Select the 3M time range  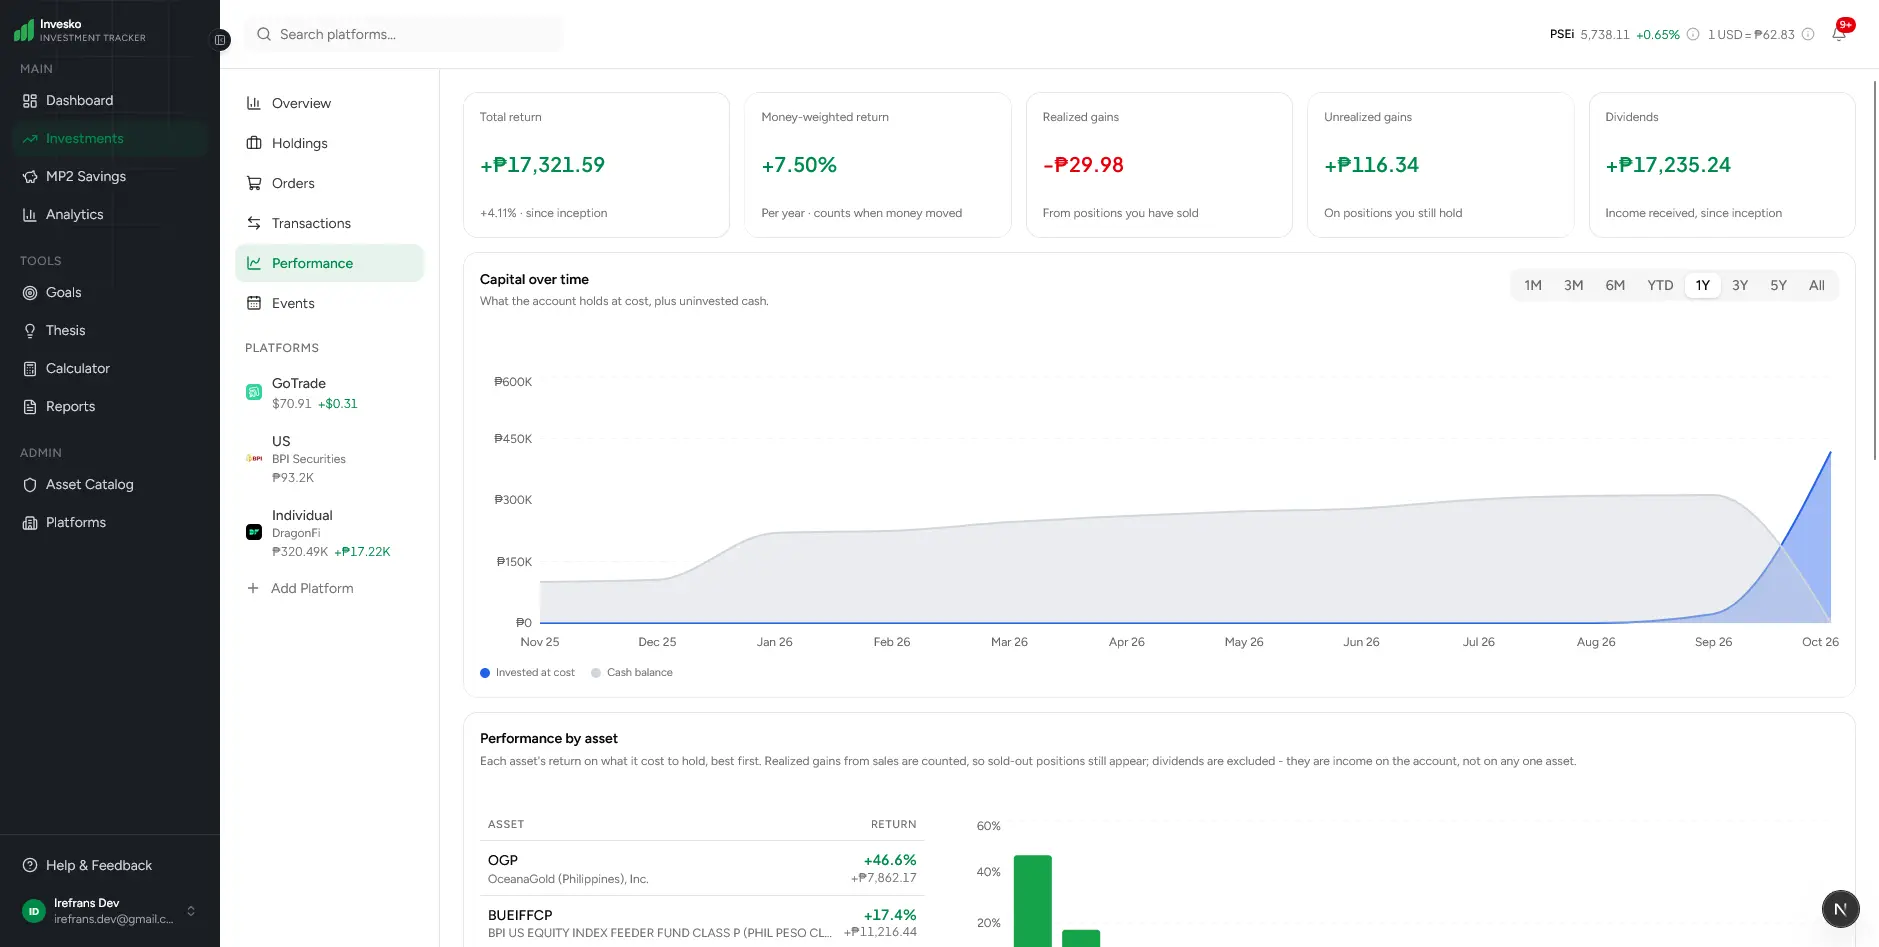pyautogui.click(x=1573, y=286)
